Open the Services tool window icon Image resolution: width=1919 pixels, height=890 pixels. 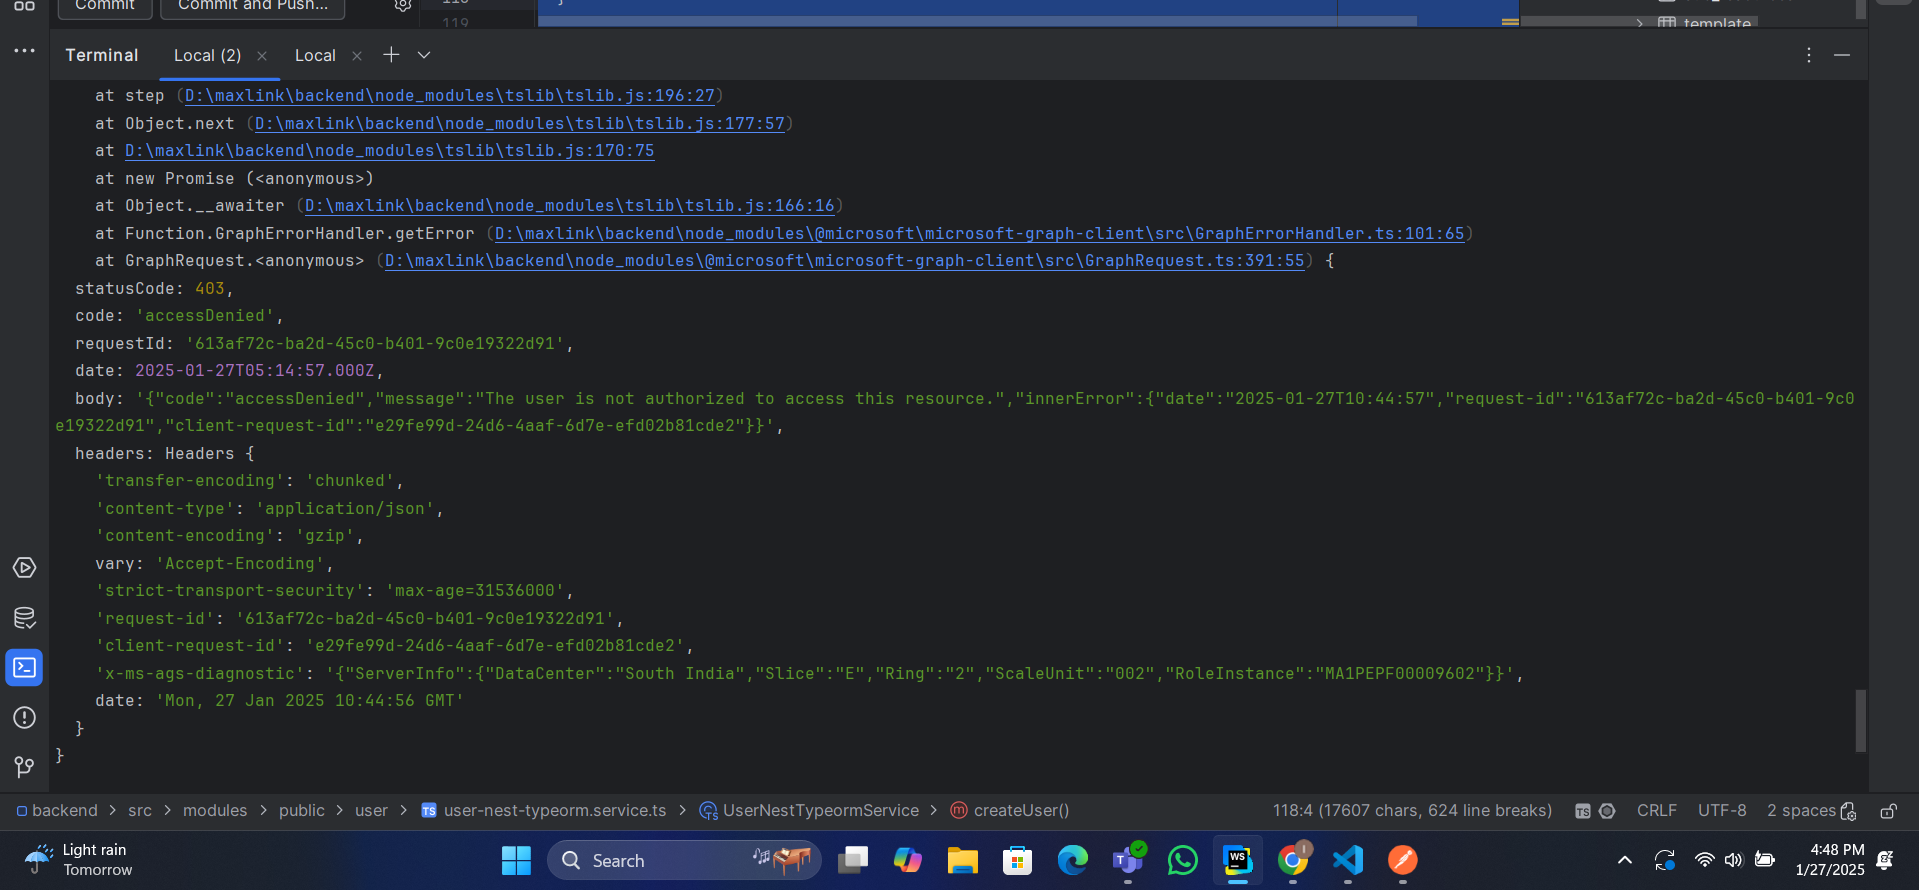point(25,568)
